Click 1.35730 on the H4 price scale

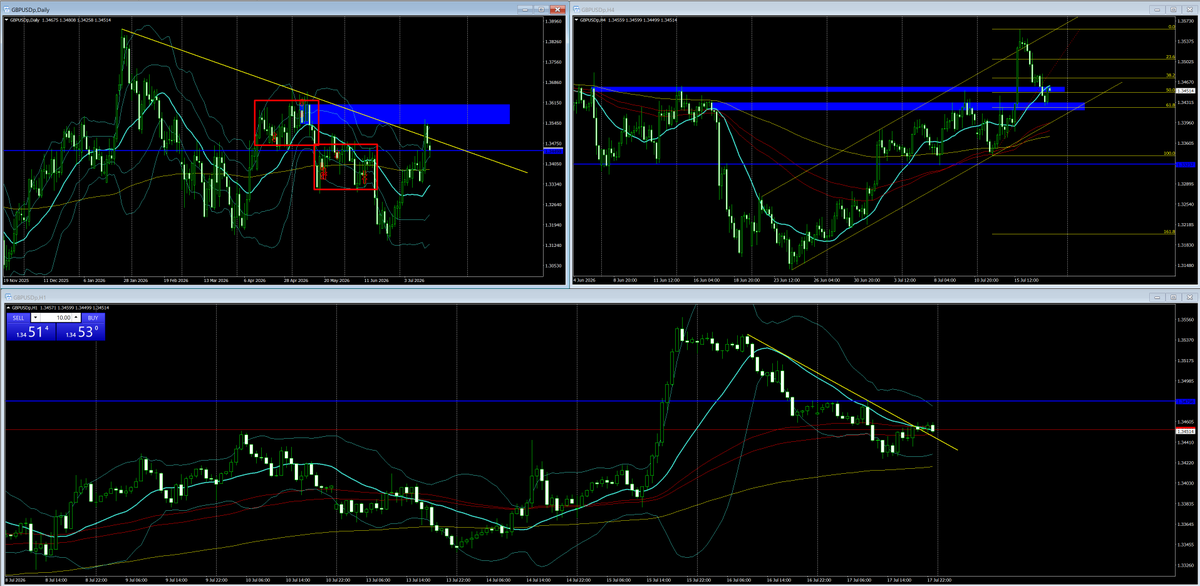(1187, 21)
